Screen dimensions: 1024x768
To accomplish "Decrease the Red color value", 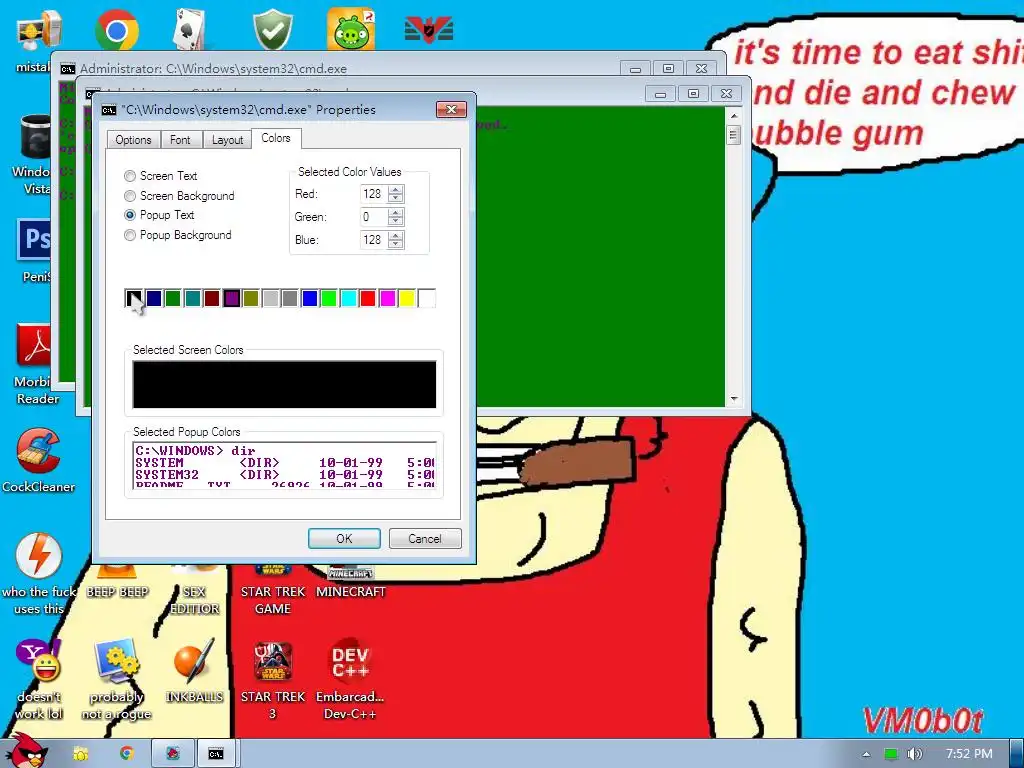I will coord(396,199).
